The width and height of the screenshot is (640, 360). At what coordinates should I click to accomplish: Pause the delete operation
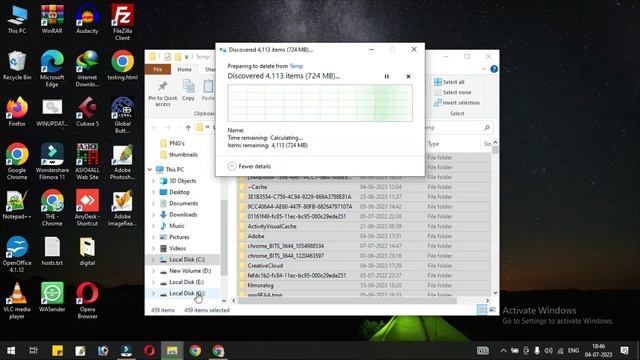tap(387, 76)
